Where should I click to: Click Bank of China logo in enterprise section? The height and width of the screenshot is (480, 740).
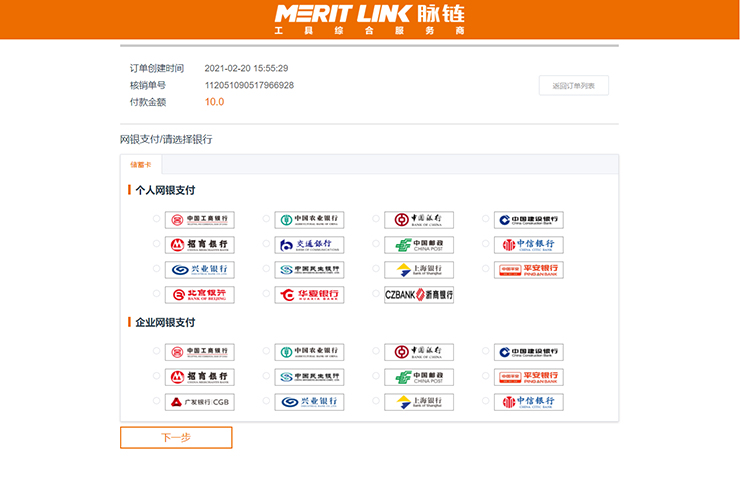pyautogui.click(x=419, y=352)
